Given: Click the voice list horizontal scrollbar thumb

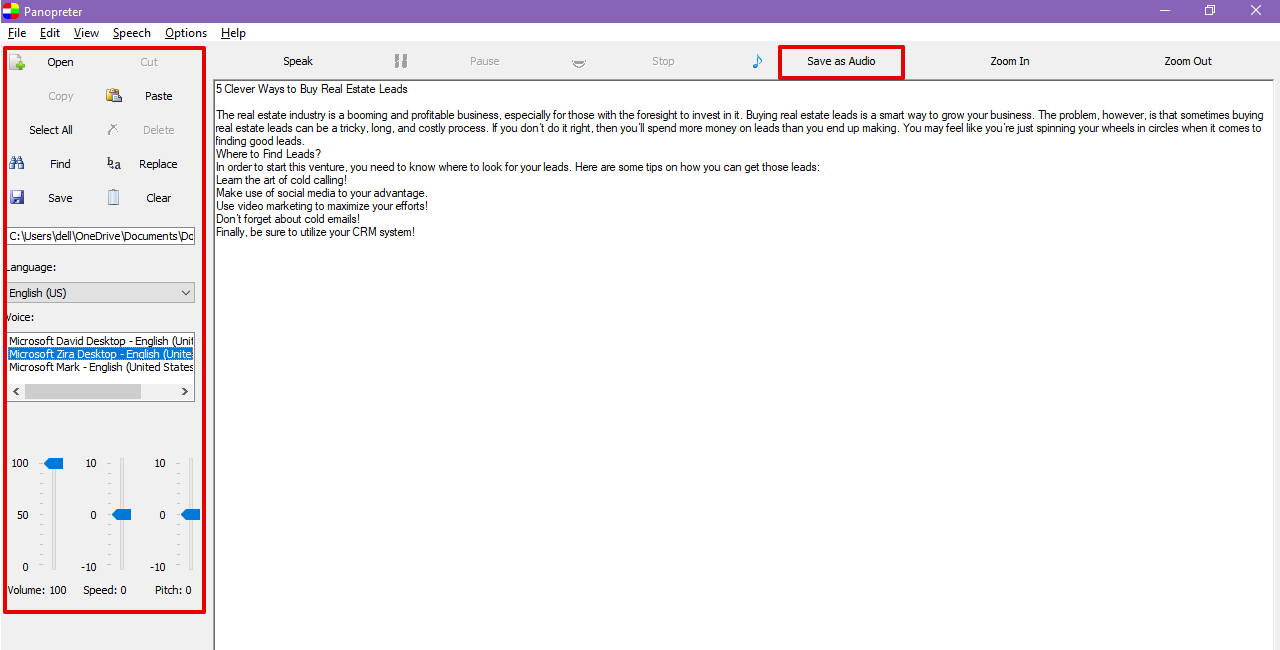Looking at the screenshot, I should click(x=83, y=392).
